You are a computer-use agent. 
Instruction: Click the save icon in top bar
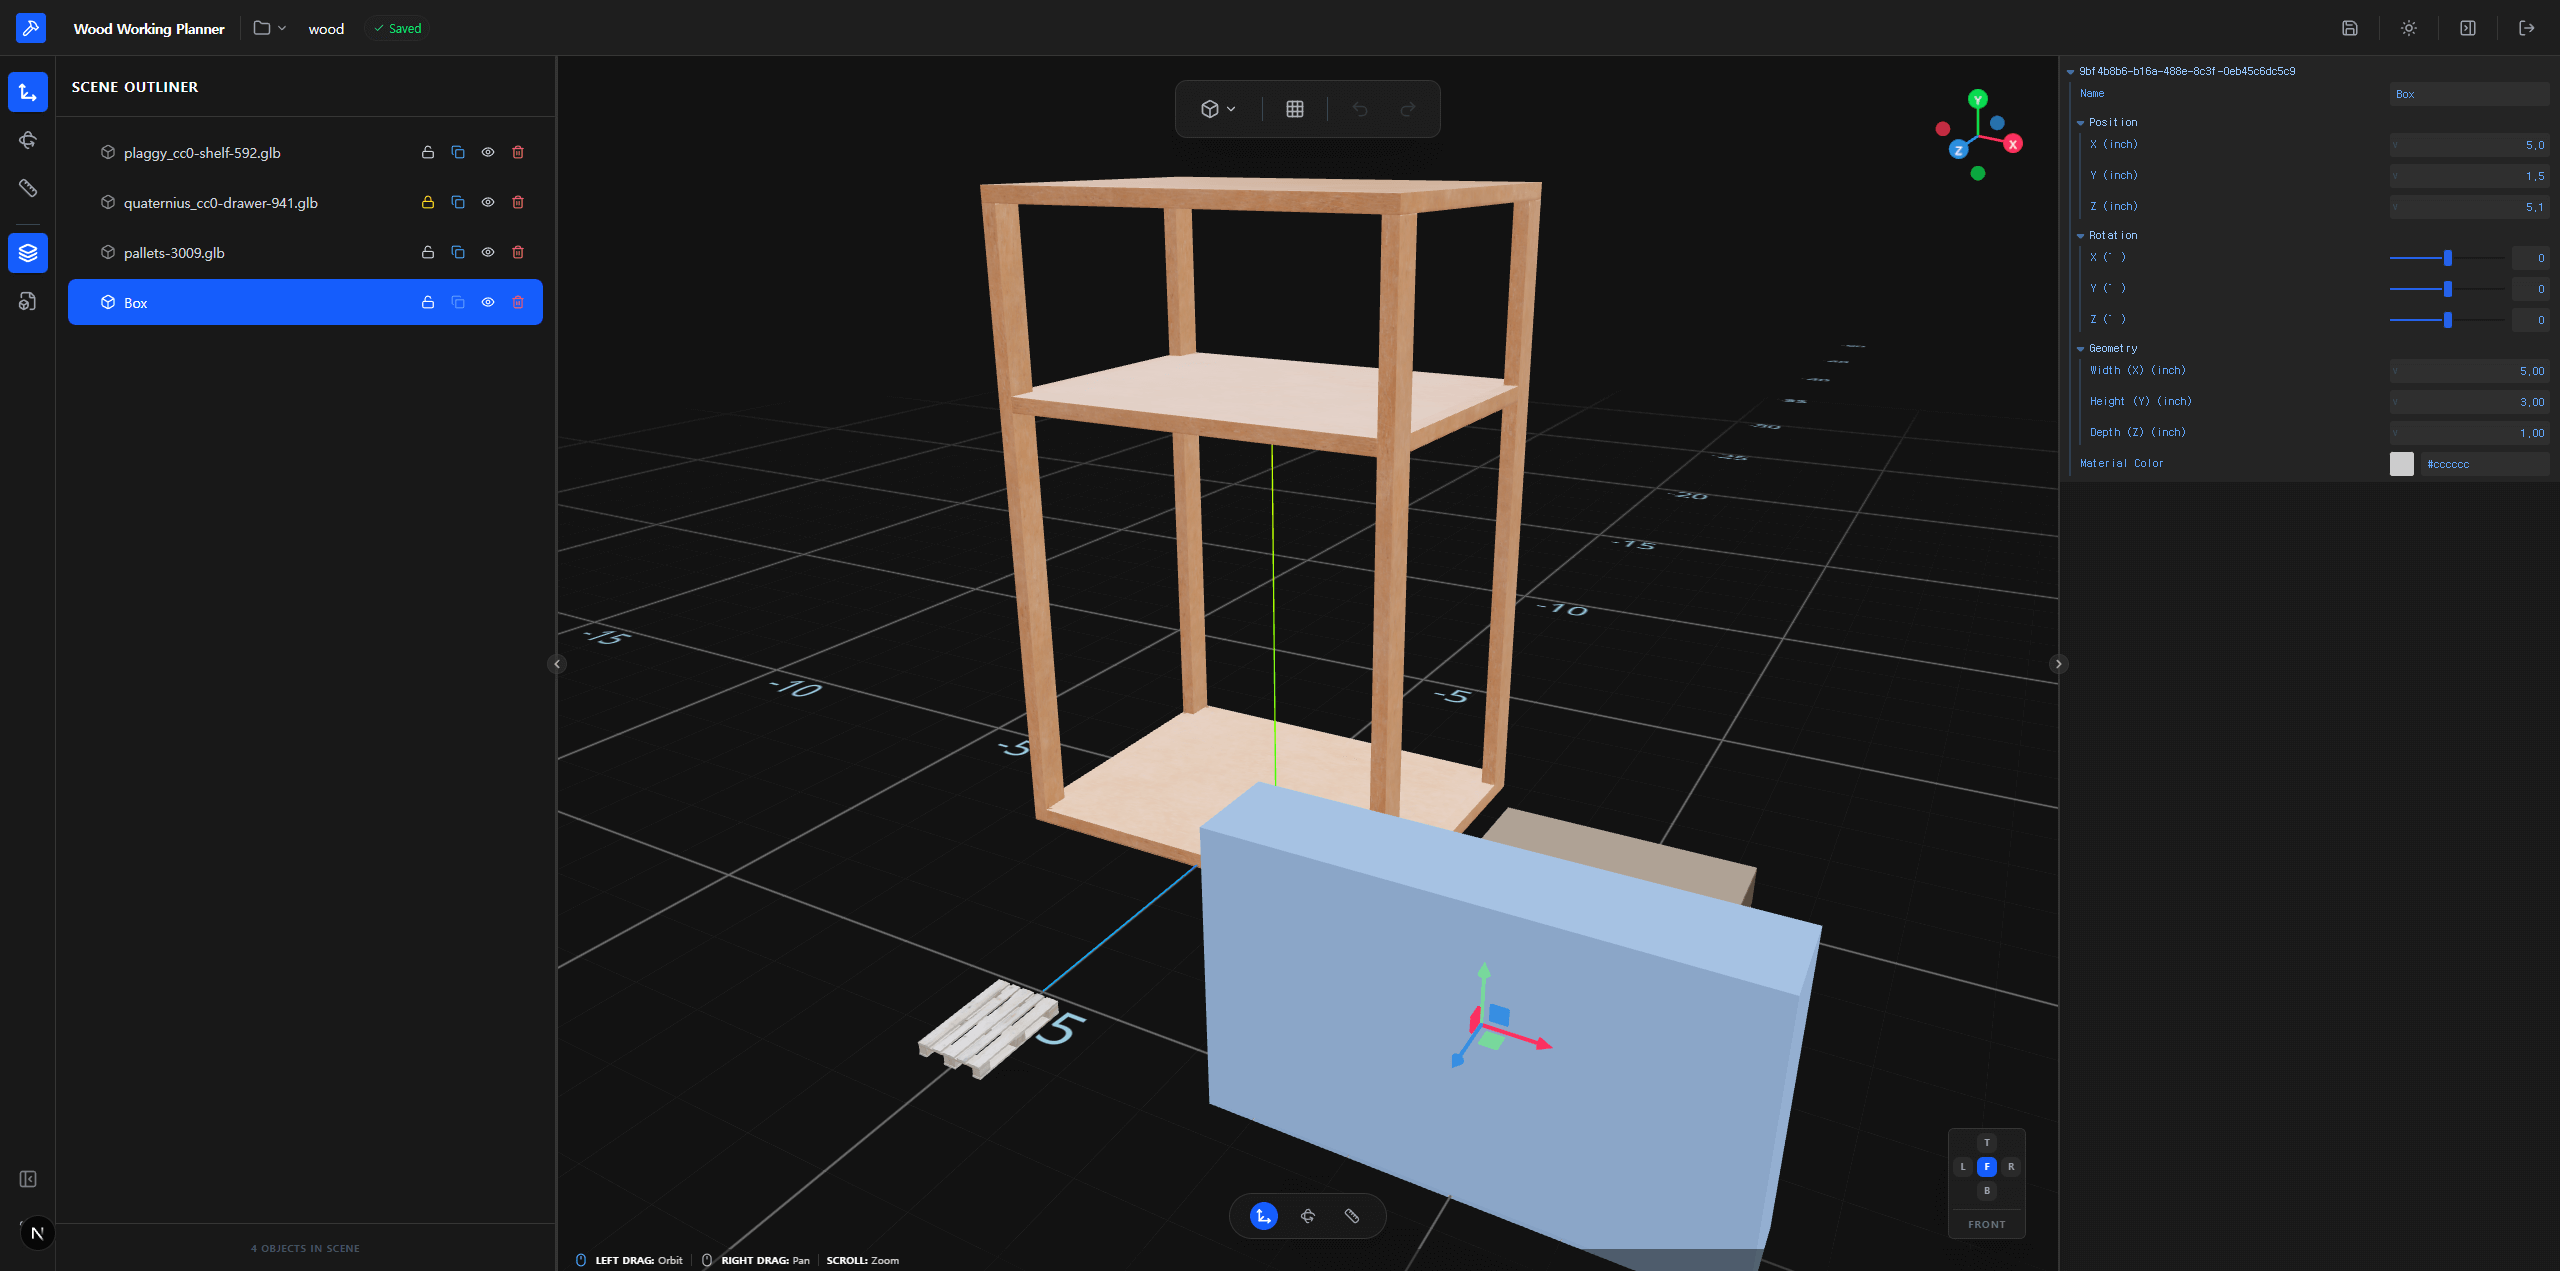pos(2350,28)
